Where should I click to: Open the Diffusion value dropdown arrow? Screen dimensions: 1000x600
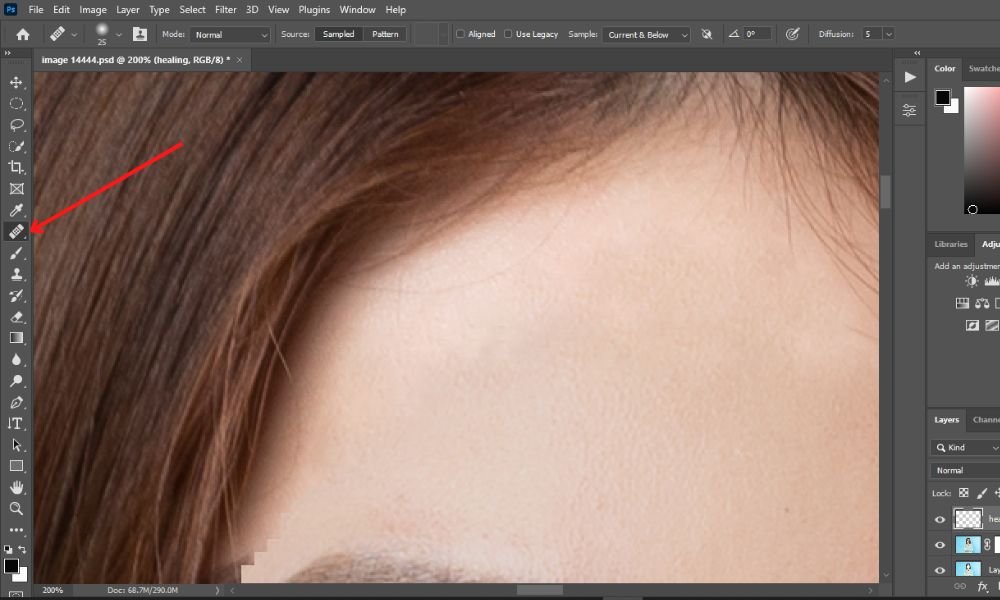888,34
